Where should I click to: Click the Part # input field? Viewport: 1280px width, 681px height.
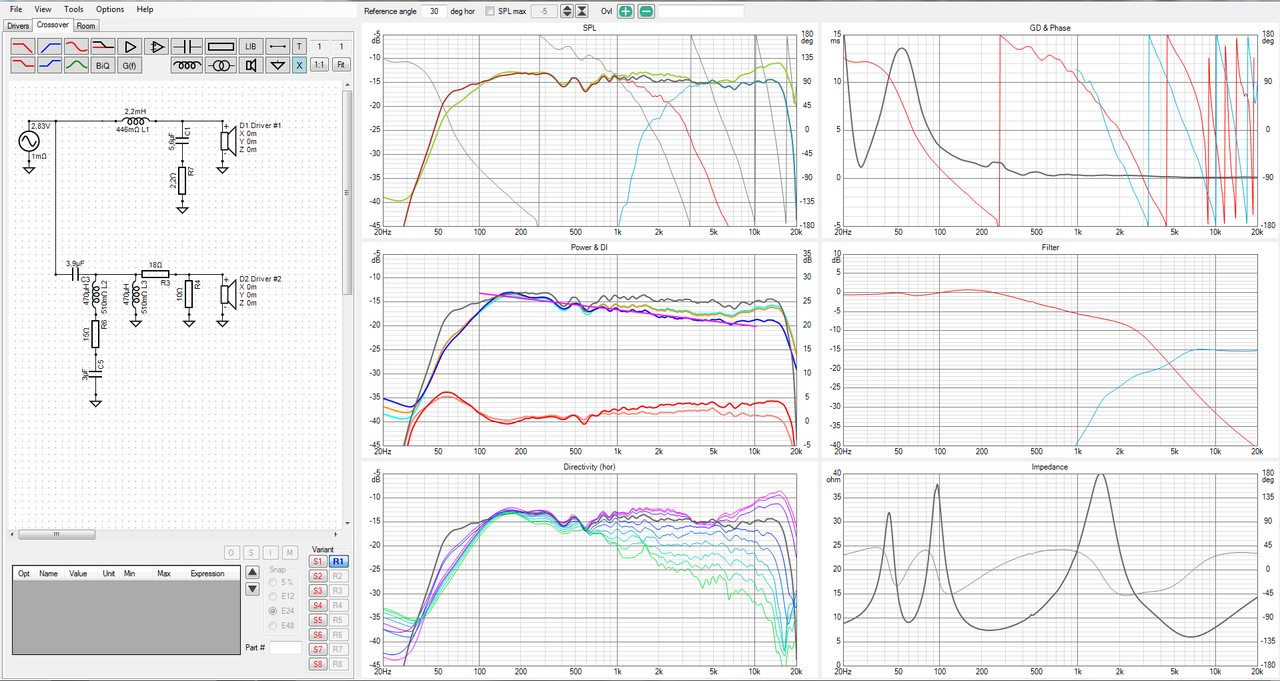click(285, 648)
